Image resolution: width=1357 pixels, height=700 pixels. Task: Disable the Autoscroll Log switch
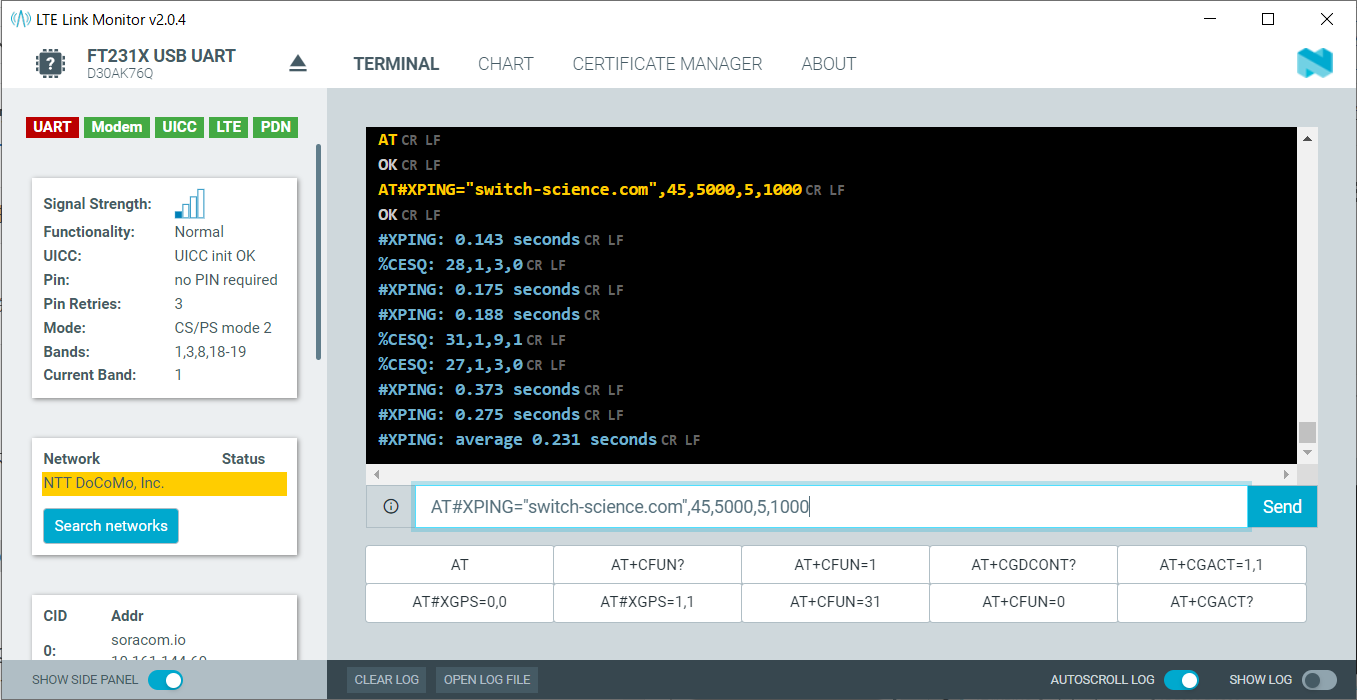(x=1181, y=680)
